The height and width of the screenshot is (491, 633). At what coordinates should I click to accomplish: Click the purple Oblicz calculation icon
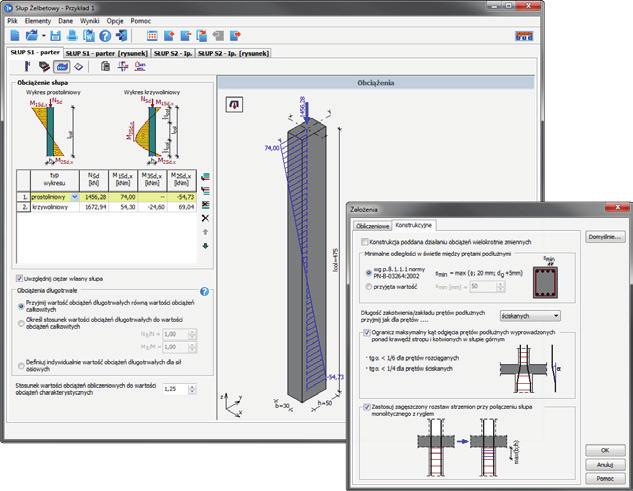(x=140, y=66)
